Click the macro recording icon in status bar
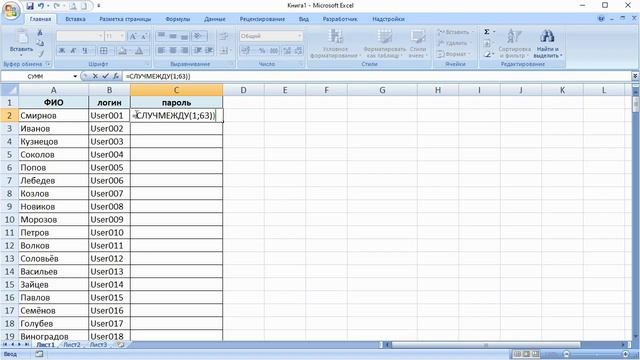The image size is (640, 360). pos(39,354)
